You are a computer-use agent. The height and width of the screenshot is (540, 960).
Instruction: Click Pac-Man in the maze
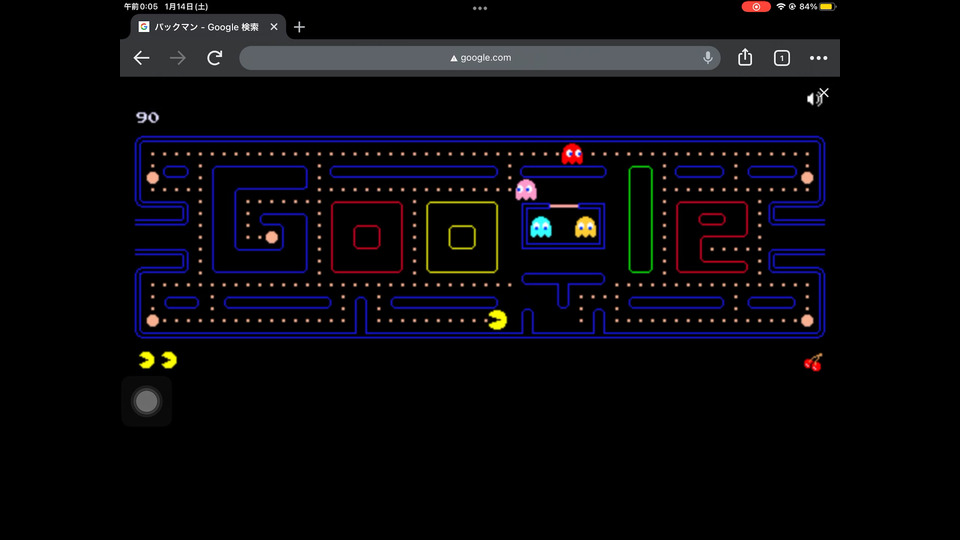pos(498,320)
